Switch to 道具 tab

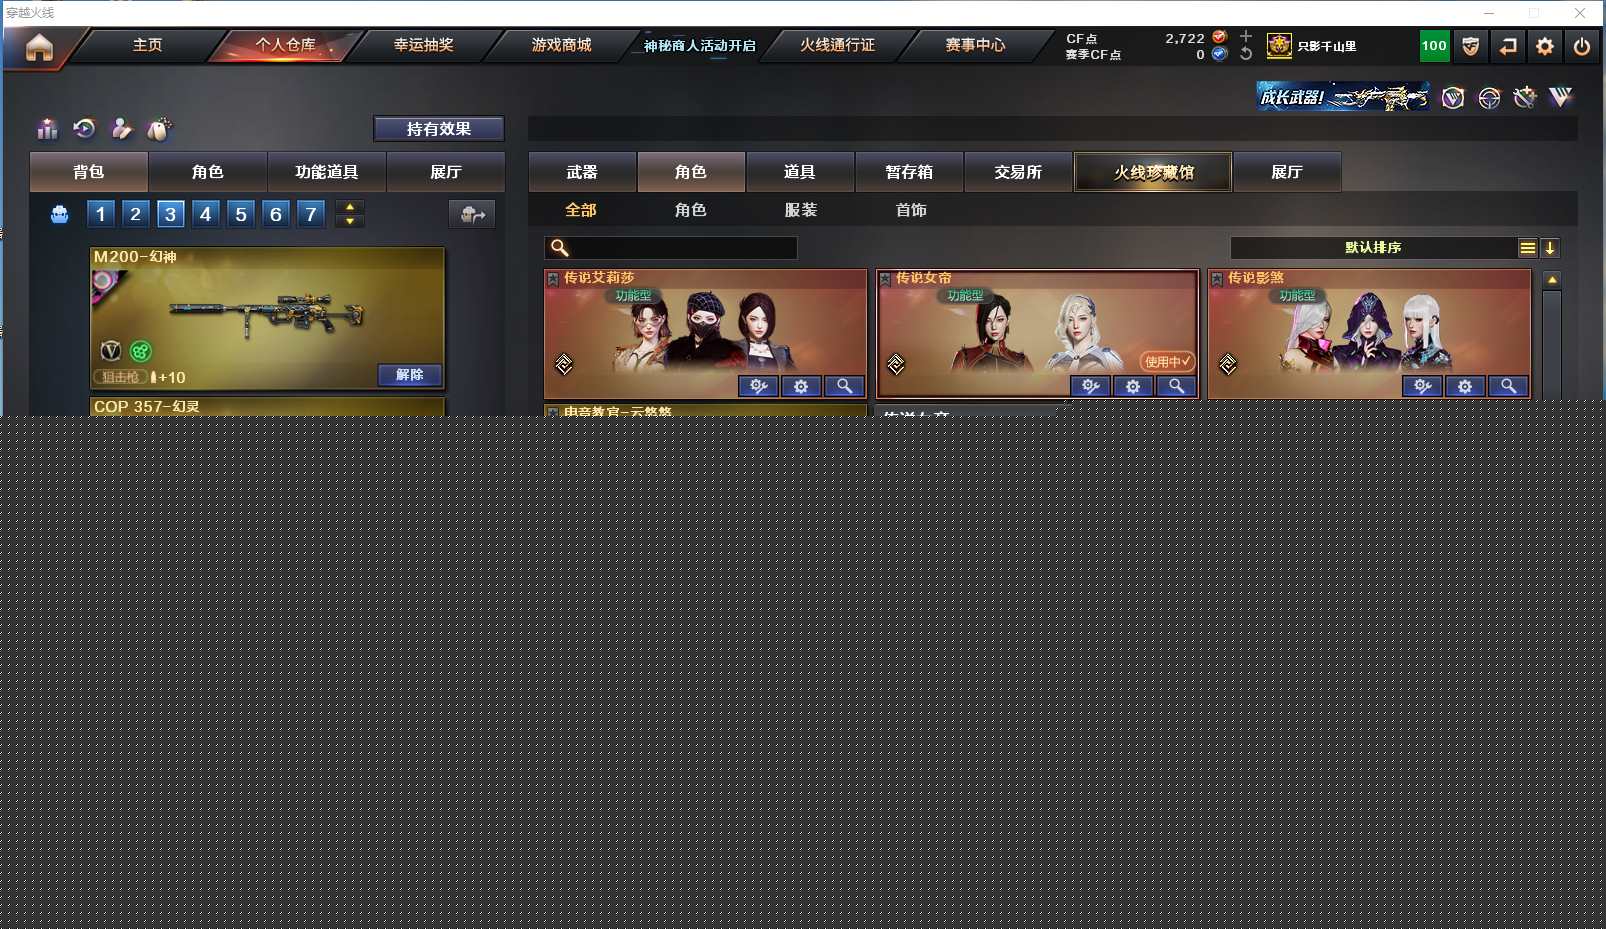pyautogui.click(x=800, y=172)
